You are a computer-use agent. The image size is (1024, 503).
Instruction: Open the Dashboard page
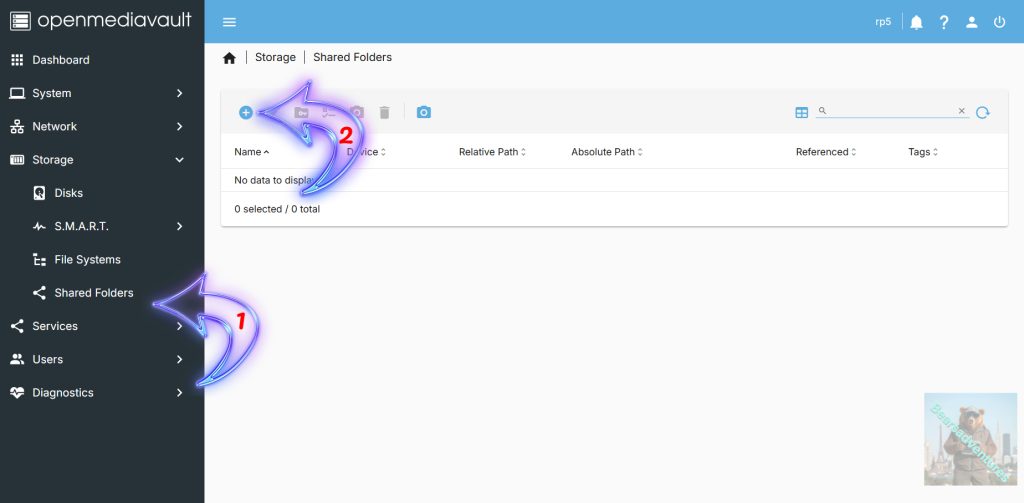coord(61,60)
